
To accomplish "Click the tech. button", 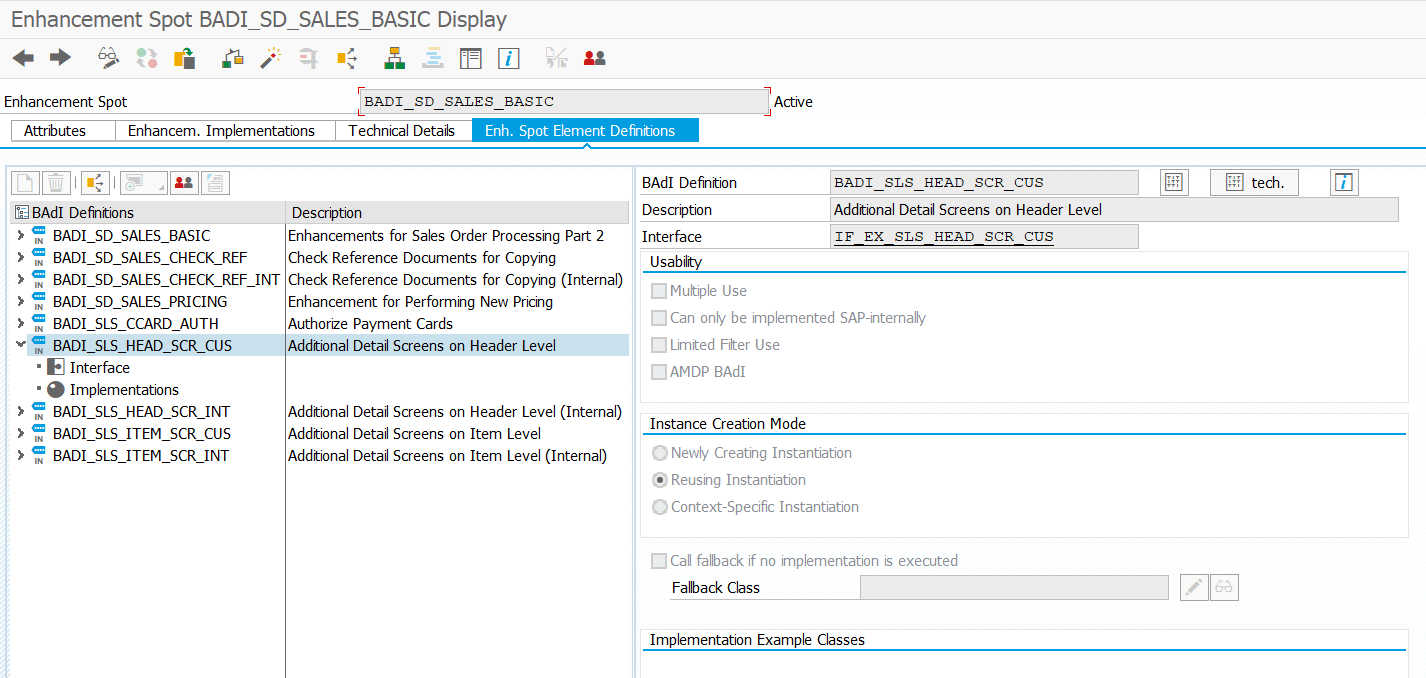I will (x=1254, y=182).
